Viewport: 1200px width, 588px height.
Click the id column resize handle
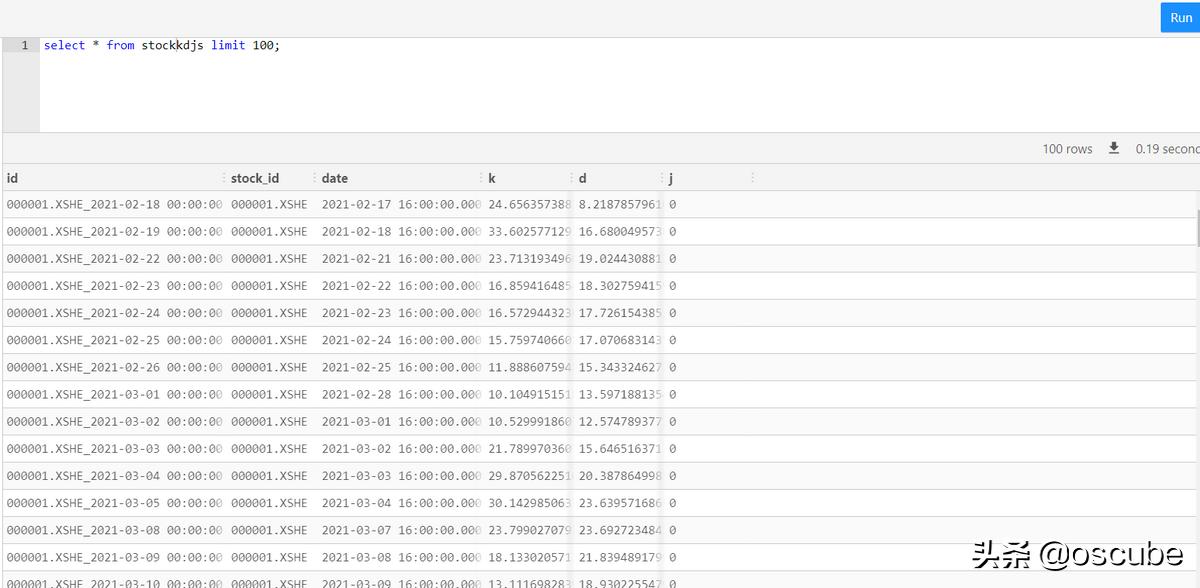(222, 178)
